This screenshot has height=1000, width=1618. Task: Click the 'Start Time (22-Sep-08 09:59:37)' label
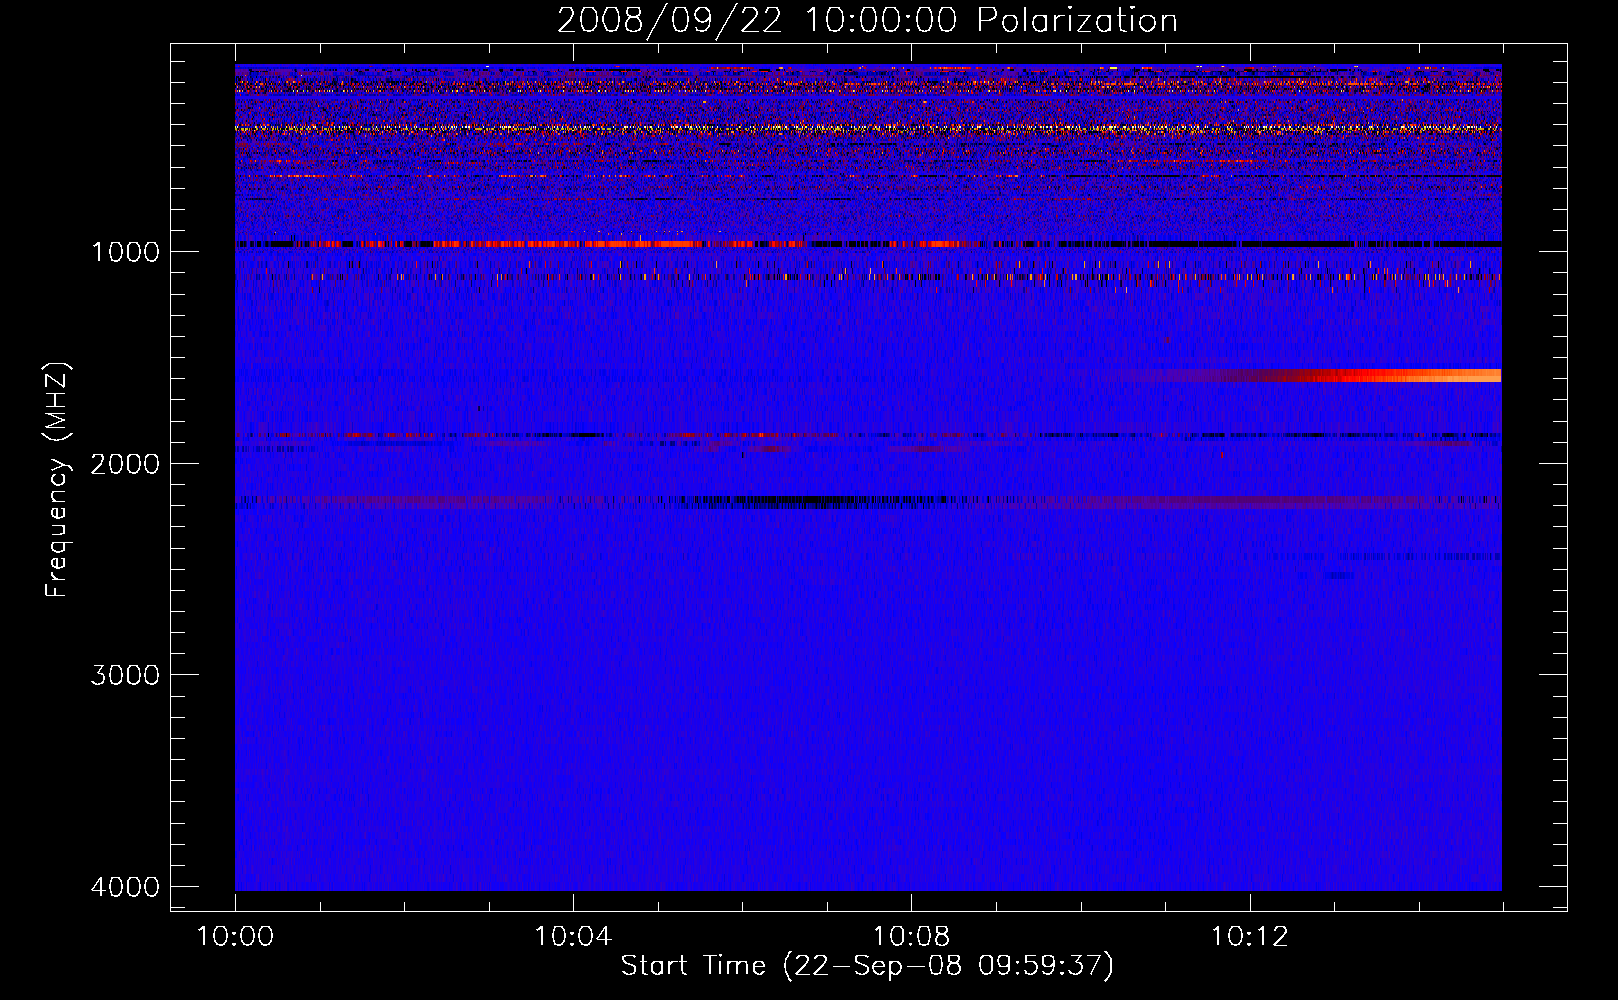point(867,966)
